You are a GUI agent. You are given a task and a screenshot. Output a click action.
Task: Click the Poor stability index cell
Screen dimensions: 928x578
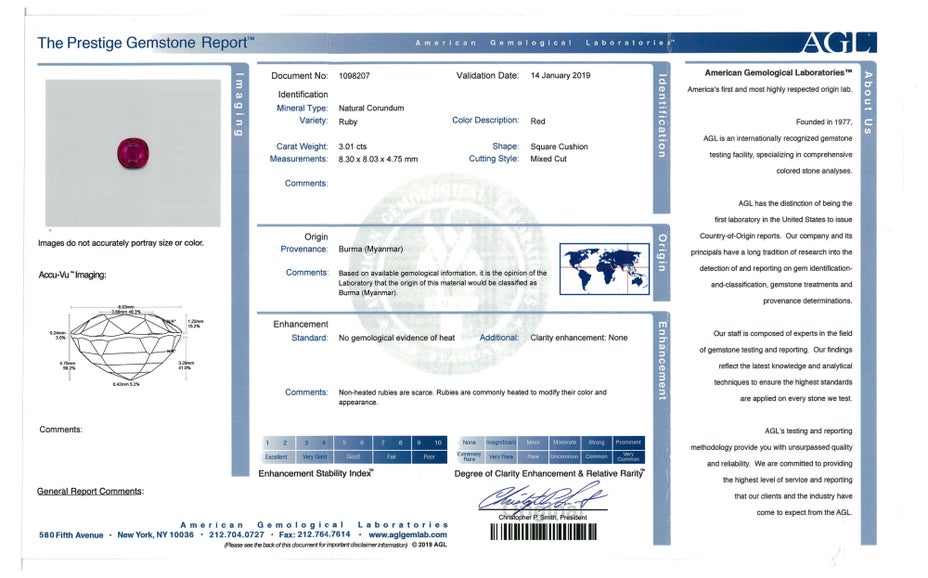(430, 456)
